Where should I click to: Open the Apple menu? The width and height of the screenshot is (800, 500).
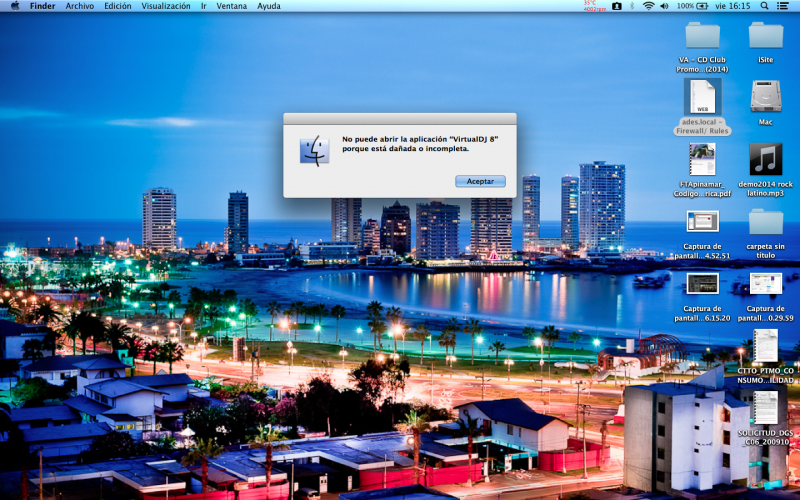tap(15, 6)
